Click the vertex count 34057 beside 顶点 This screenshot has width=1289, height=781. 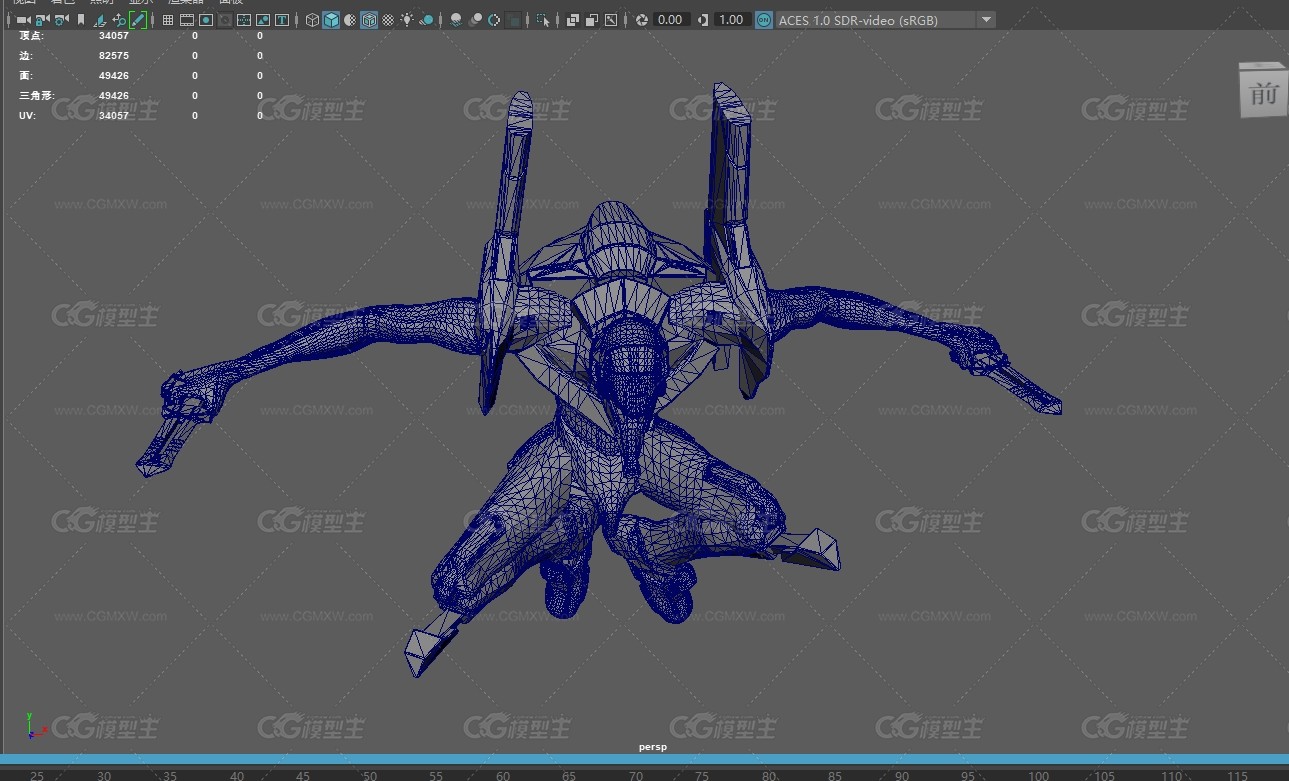pos(113,36)
